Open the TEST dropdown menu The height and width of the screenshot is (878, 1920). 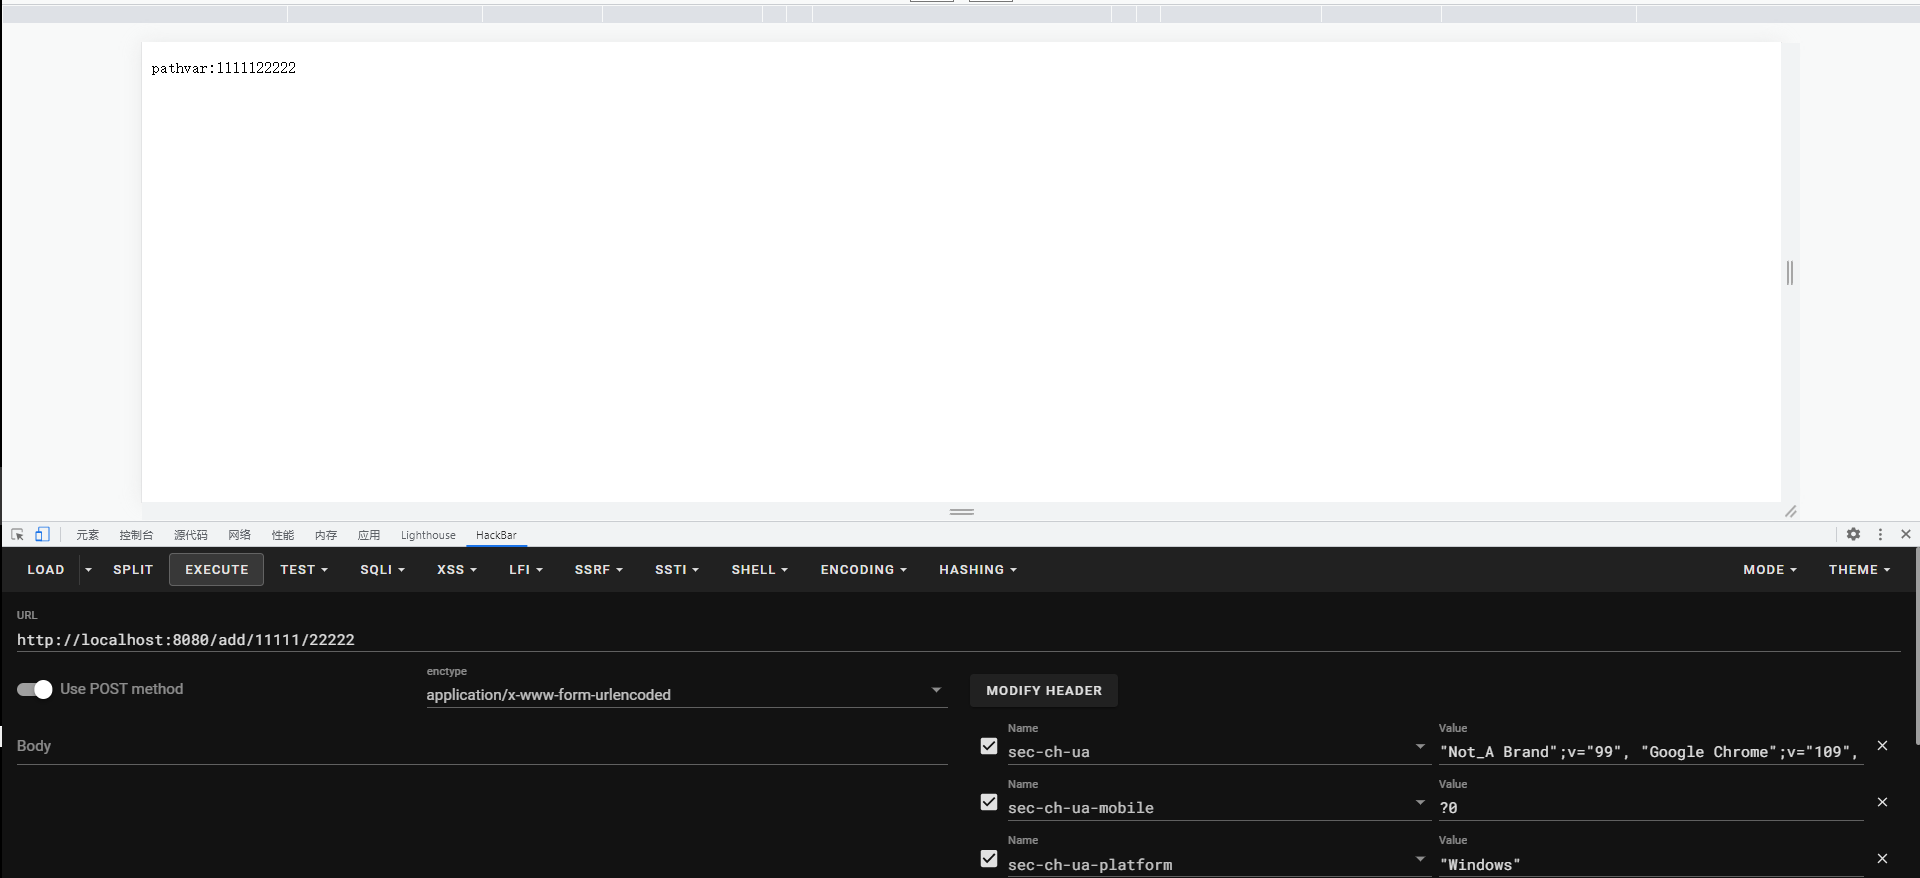(x=304, y=570)
